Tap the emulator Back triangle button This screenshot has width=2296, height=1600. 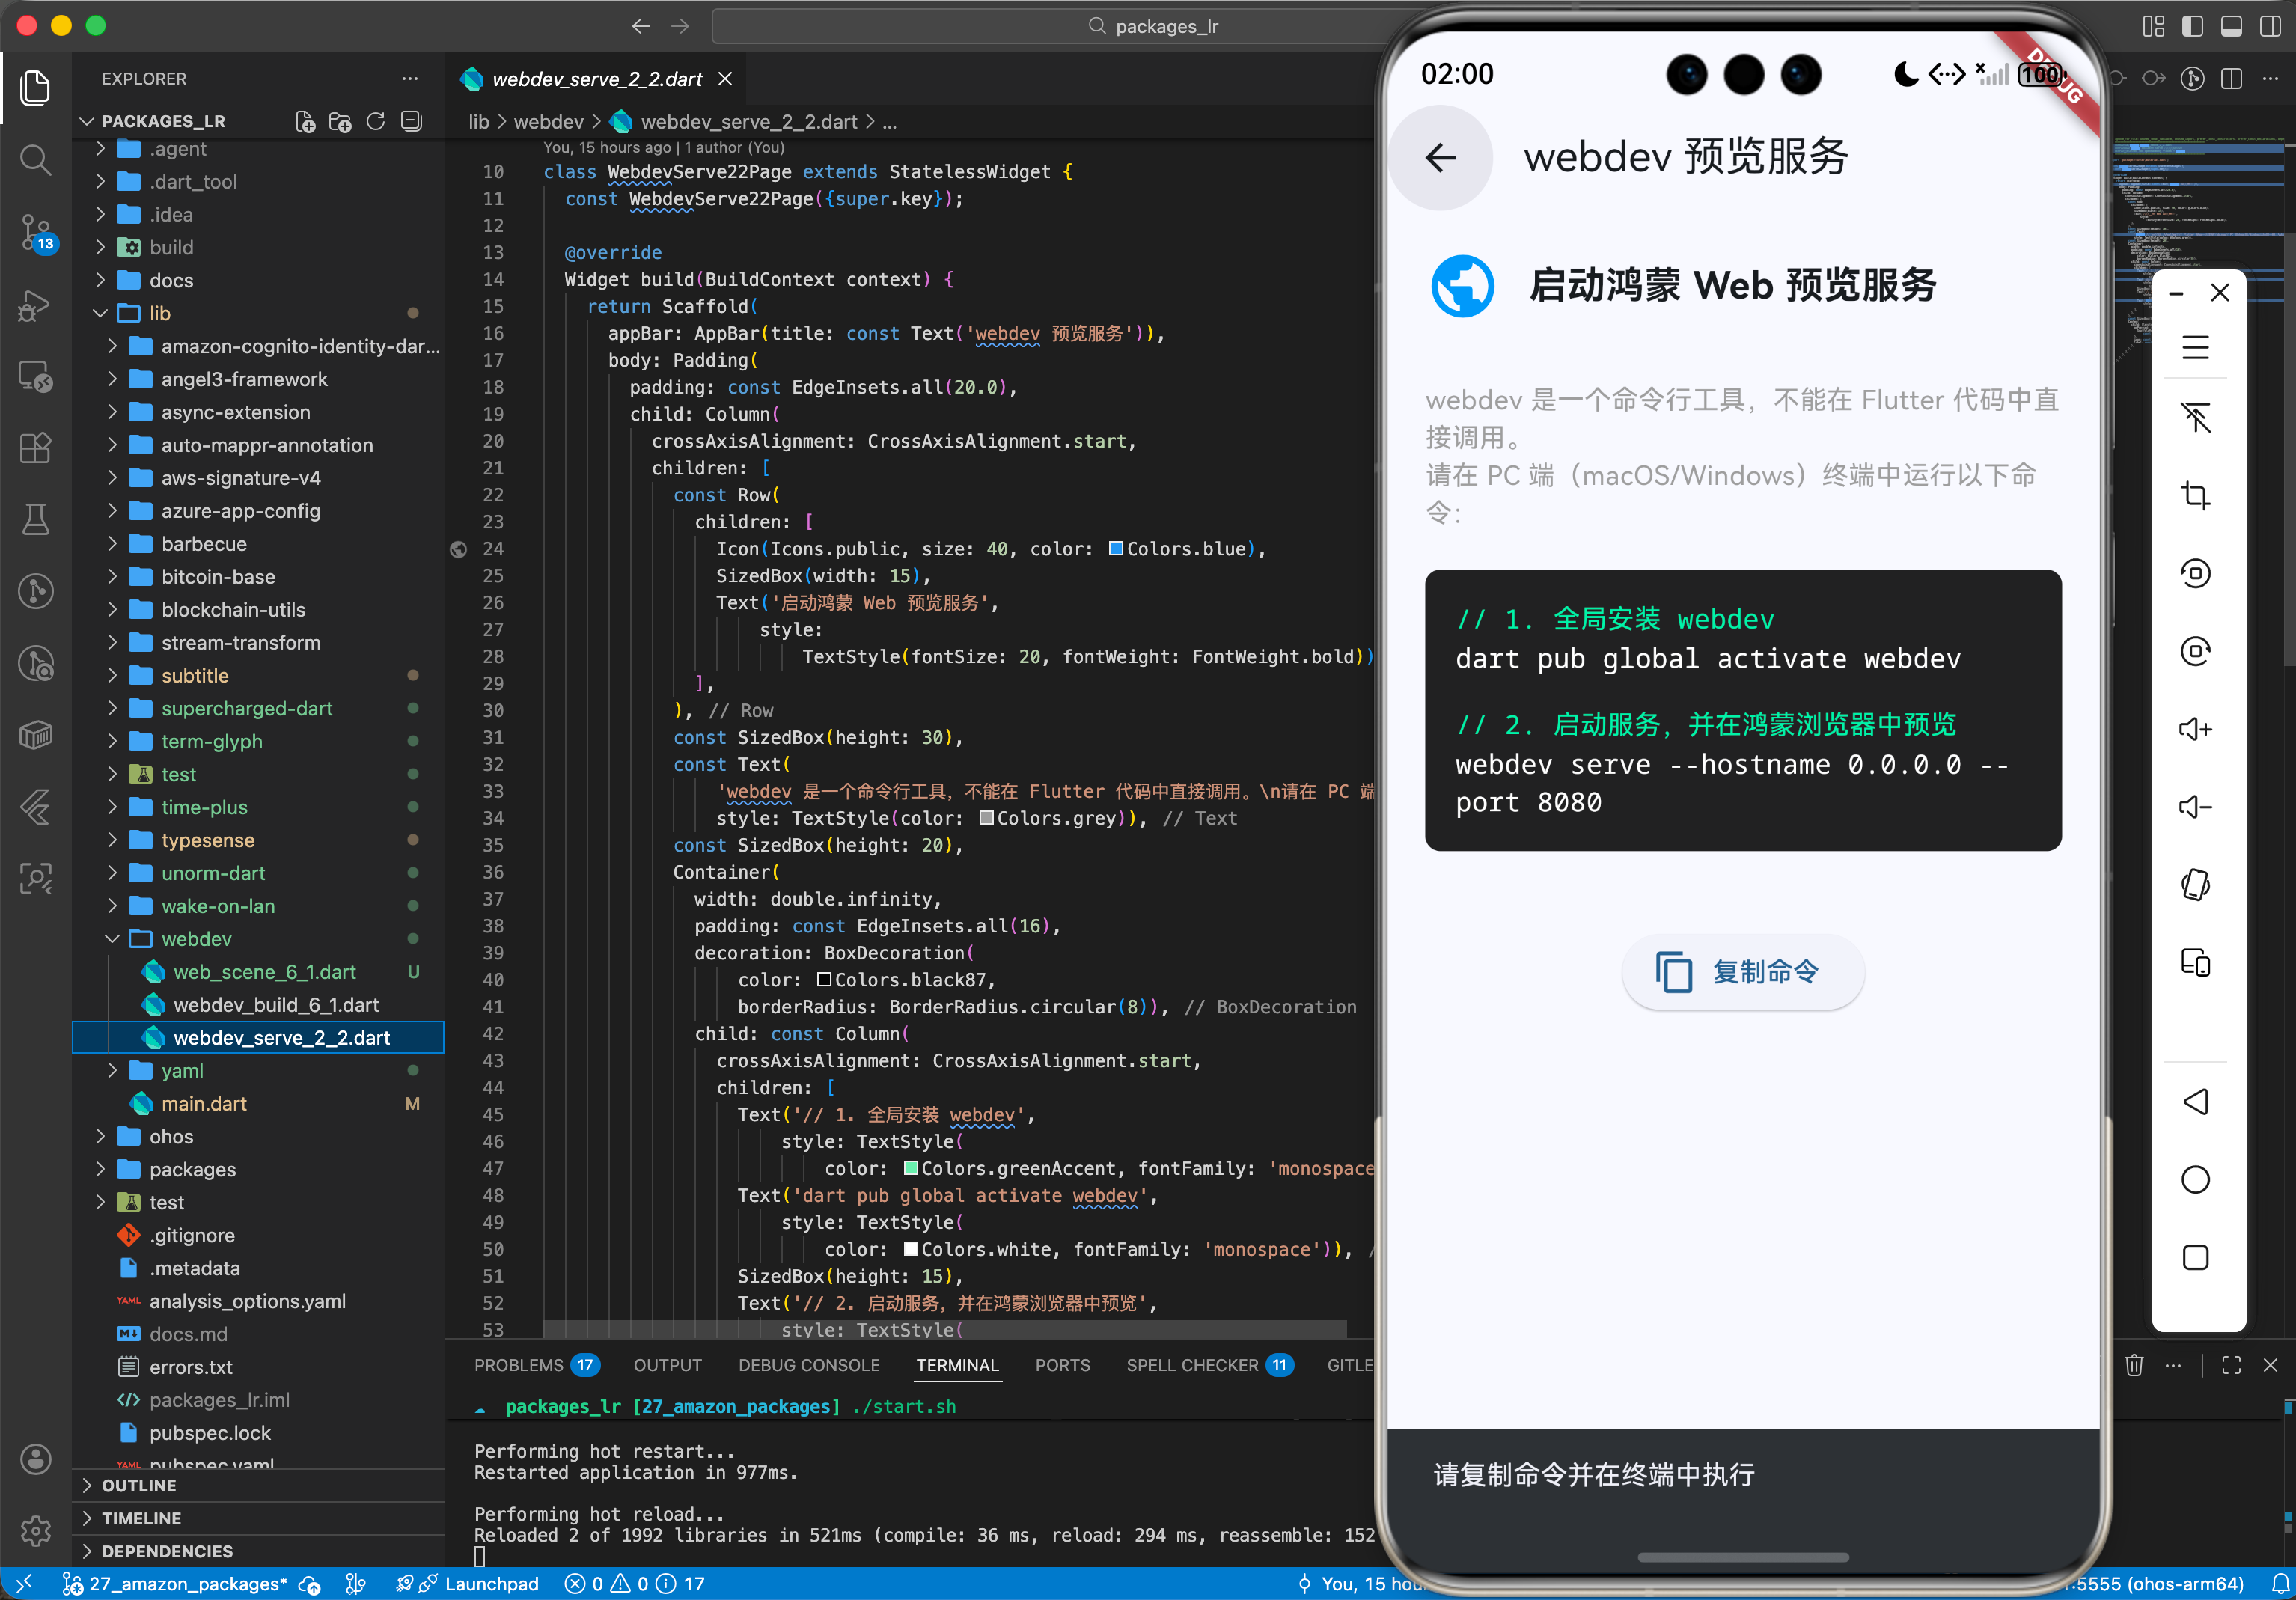pyautogui.click(x=2196, y=1102)
